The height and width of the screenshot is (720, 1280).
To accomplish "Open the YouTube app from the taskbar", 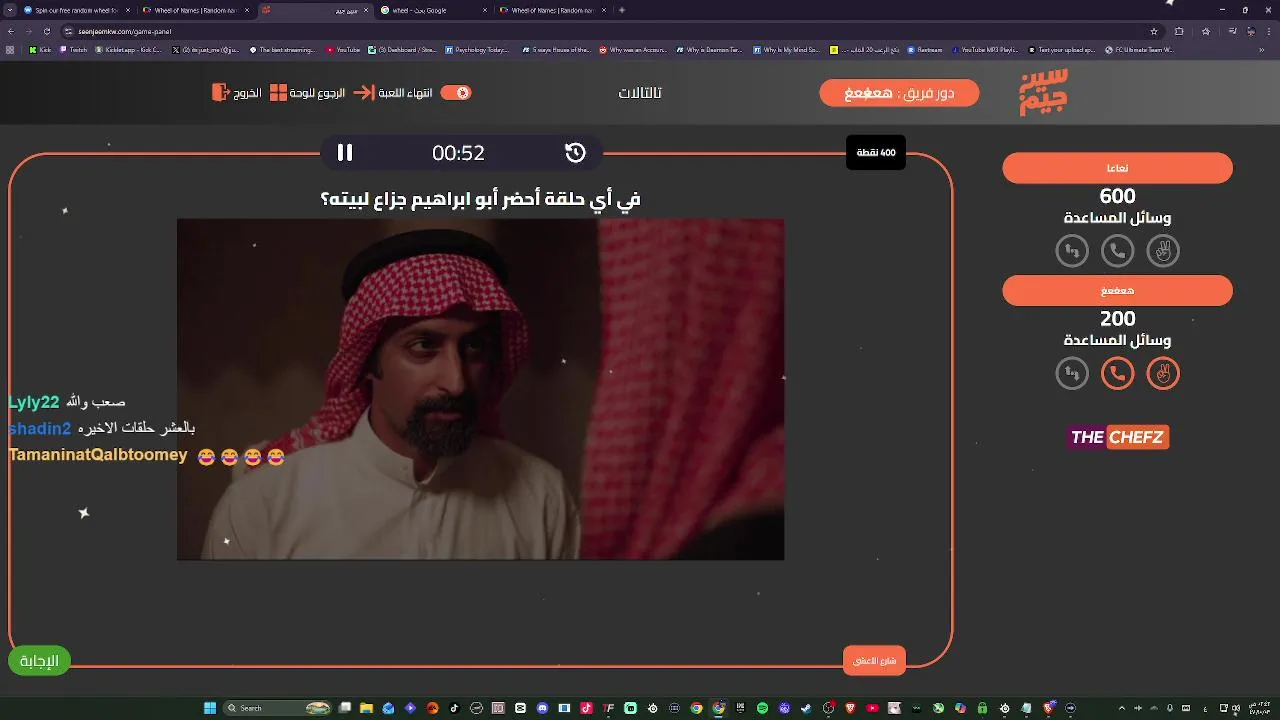I will click(872, 708).
